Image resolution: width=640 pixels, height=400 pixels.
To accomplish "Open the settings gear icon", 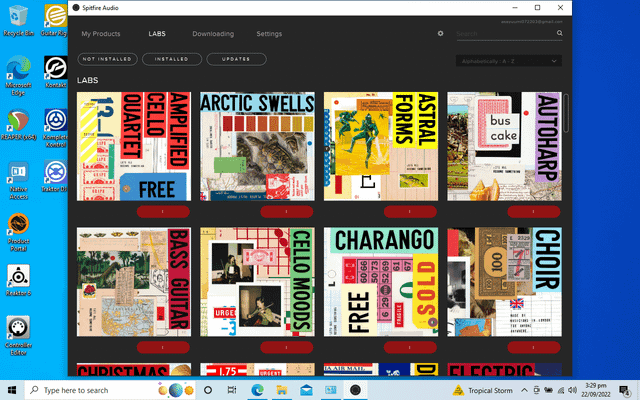I will tap(440, 34).
